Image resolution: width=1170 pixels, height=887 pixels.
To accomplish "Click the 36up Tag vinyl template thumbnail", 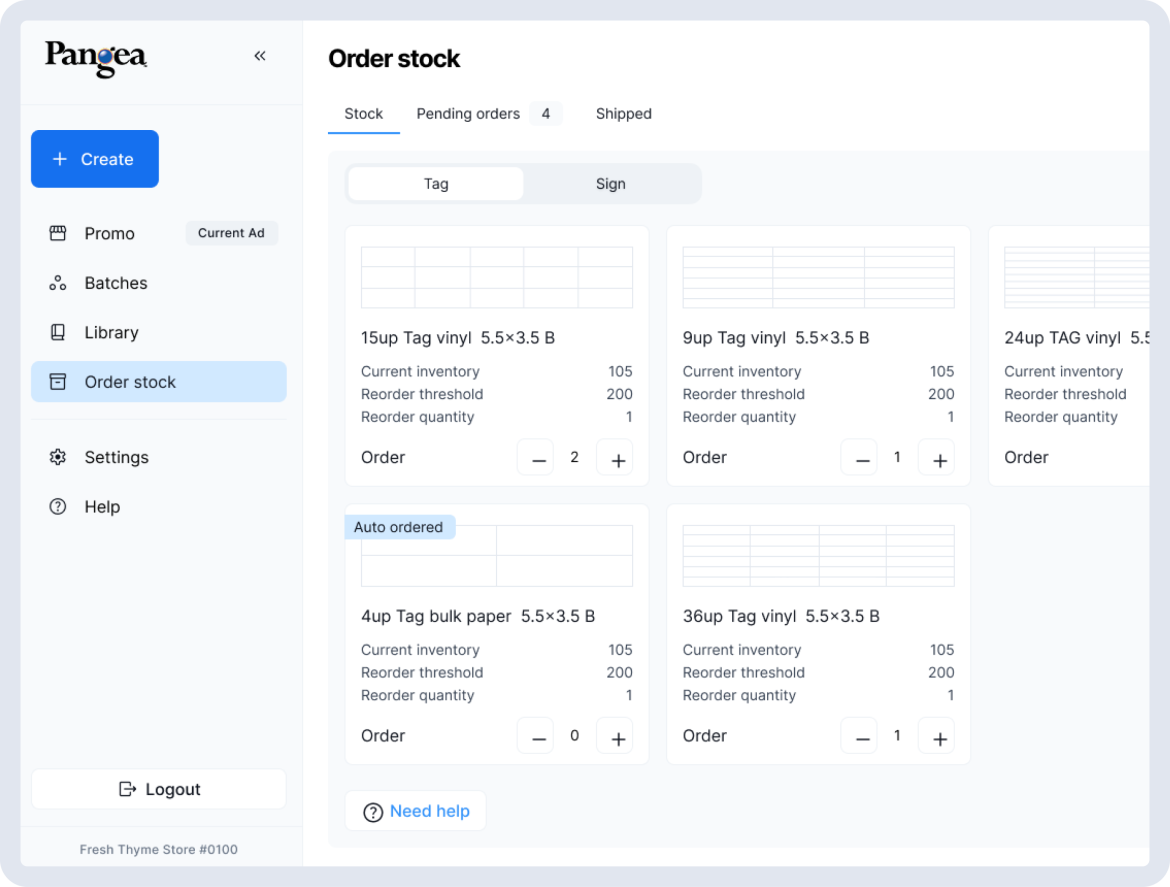I will pyautogui.click(x=818, y=556).
